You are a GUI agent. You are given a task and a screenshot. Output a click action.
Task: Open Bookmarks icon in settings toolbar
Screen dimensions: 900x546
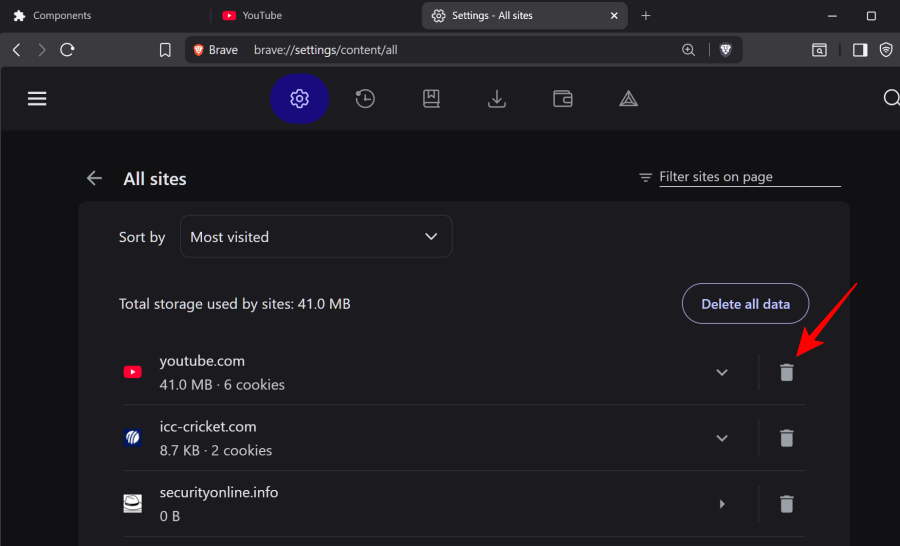tap(431, 98)
